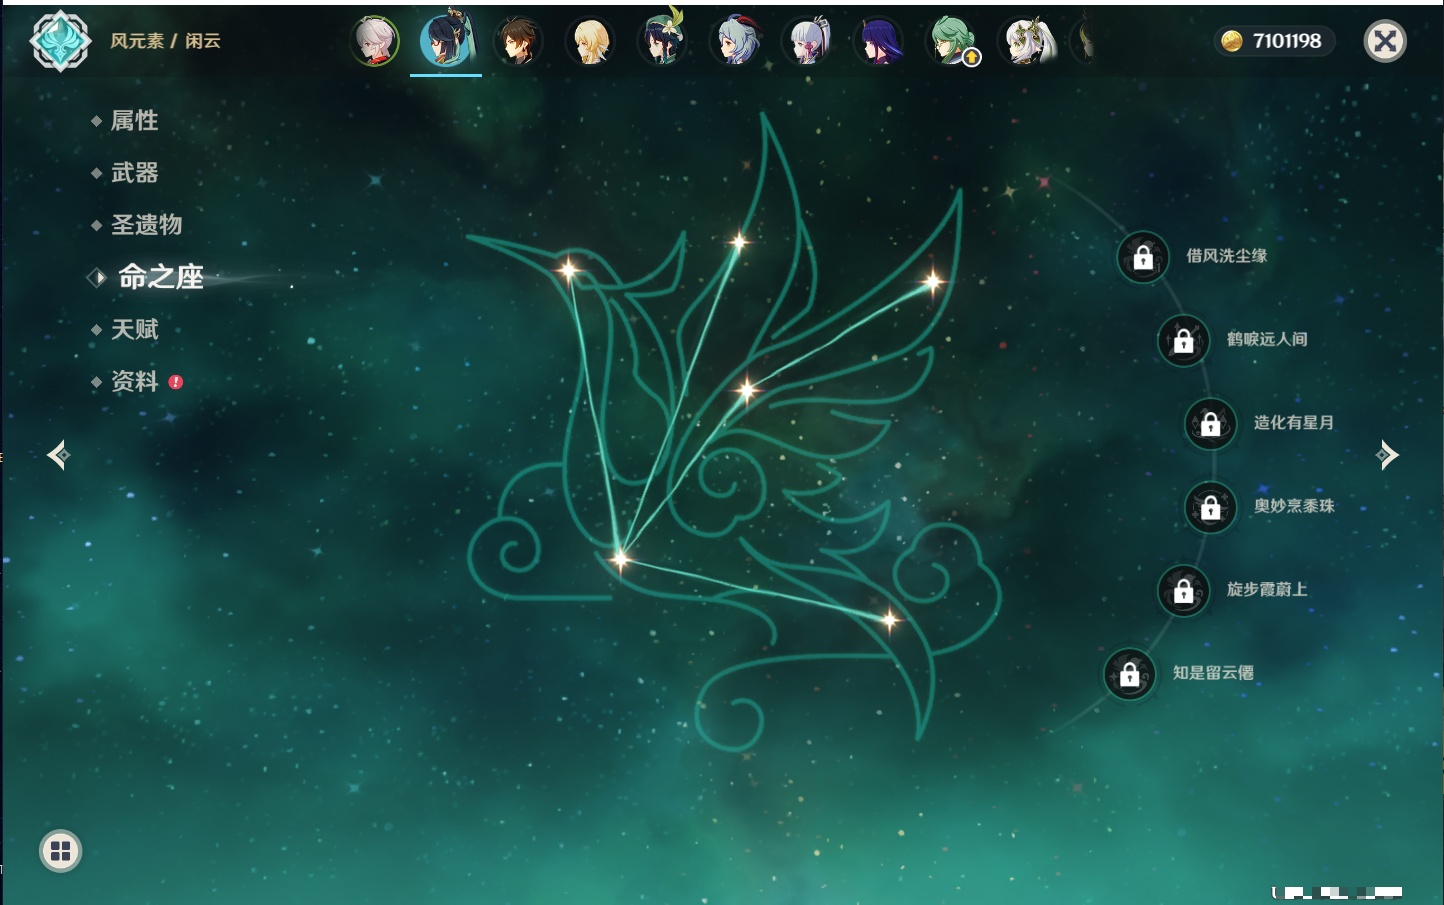Select the blonde Traveler character portrait
Screen dimensions: 1444x905
tap(590, 42)
